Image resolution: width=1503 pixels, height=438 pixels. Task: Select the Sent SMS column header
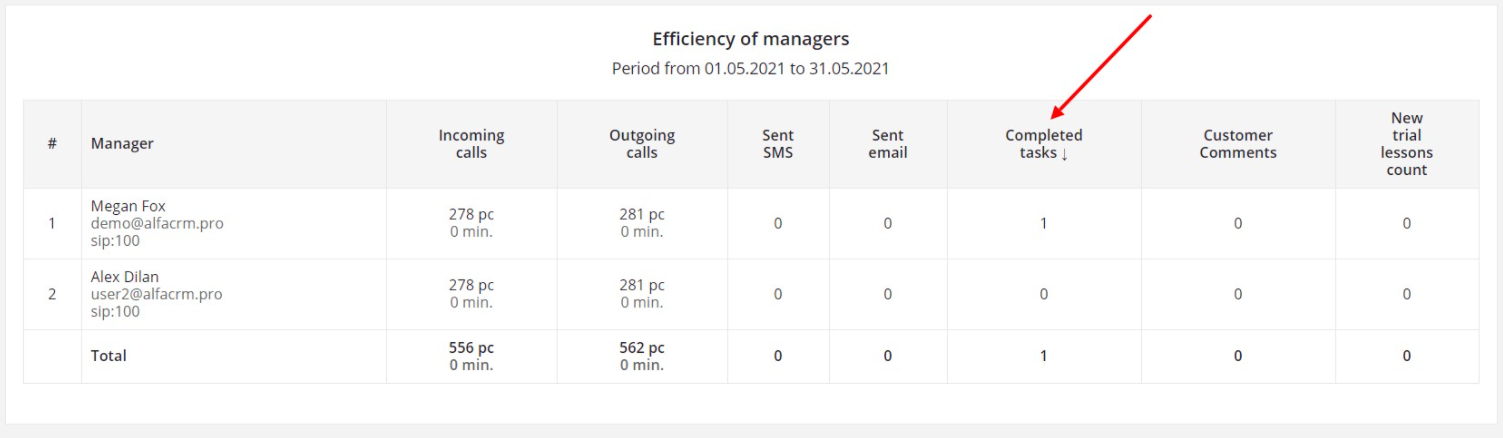pos(778,144)
